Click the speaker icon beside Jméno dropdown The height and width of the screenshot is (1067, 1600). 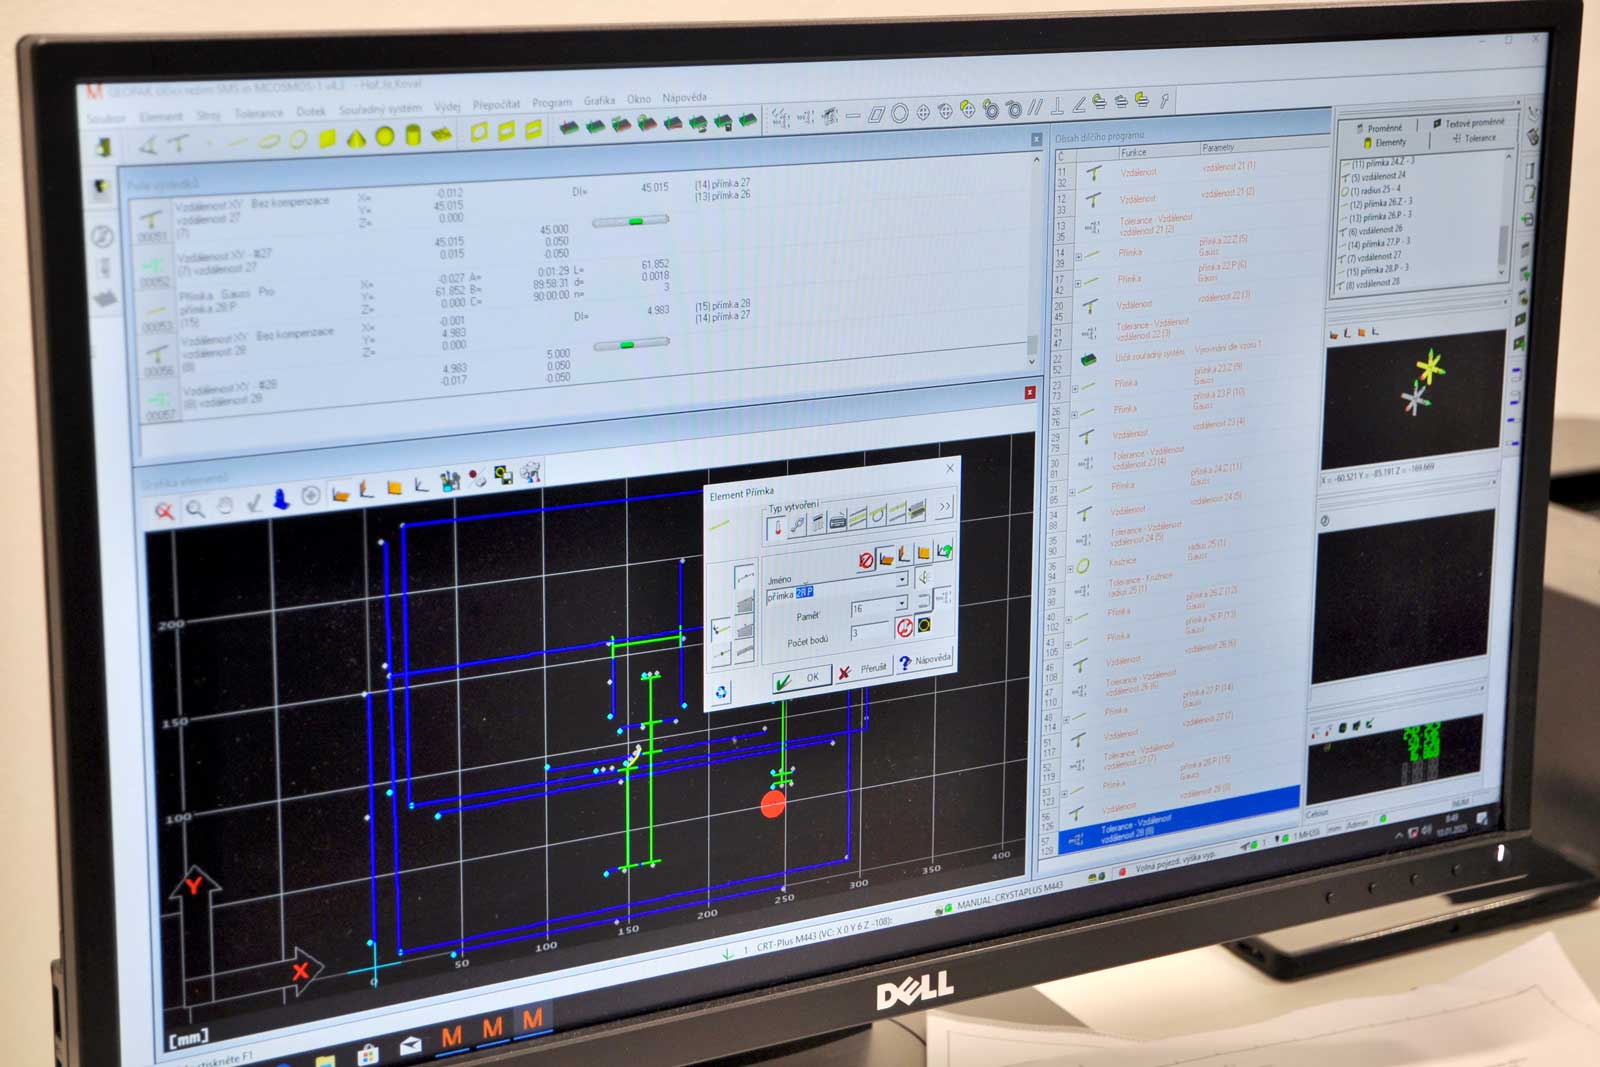[x=925, y=577]
